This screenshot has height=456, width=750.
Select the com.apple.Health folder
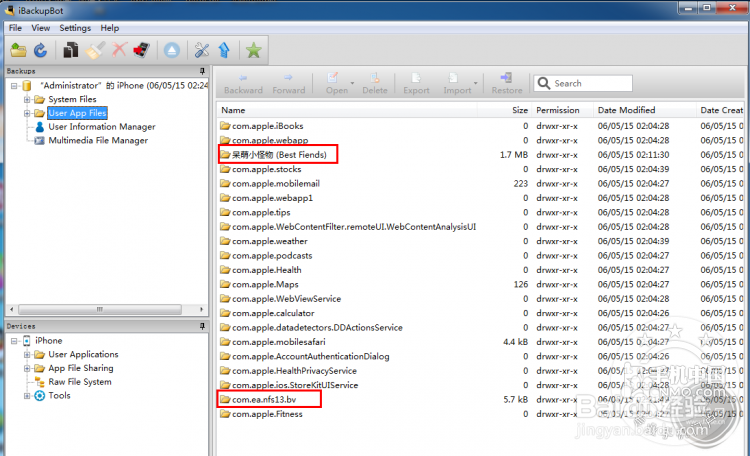tap(266, 270)
